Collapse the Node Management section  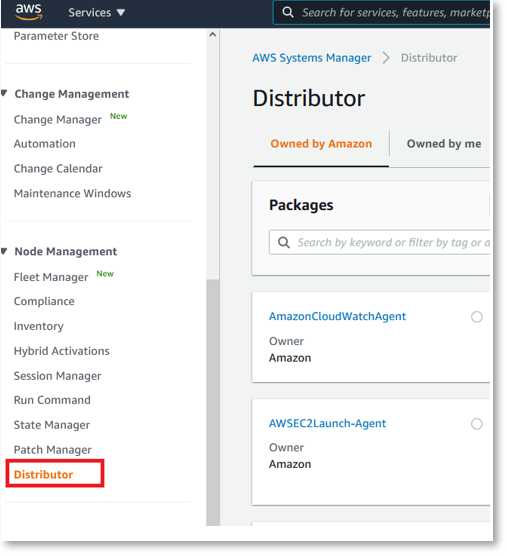[x=4, y=251]
